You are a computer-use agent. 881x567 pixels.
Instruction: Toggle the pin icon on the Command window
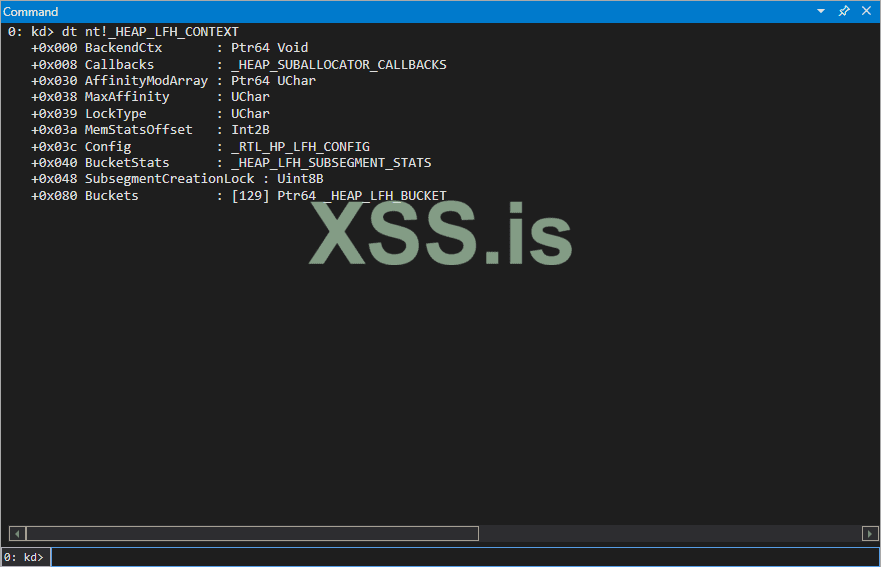844,11
